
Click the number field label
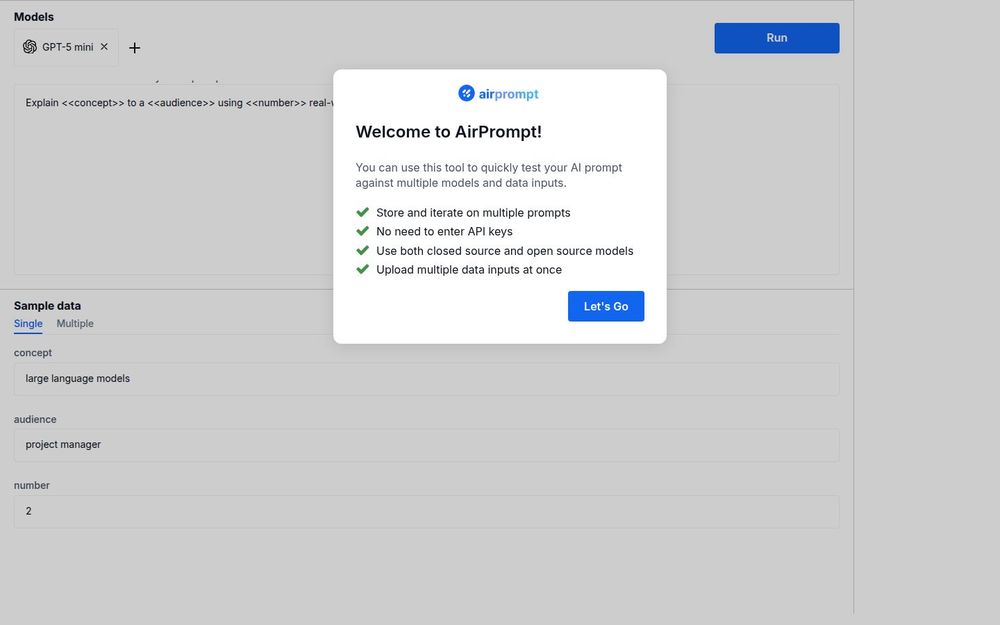[x=31, y=485]
